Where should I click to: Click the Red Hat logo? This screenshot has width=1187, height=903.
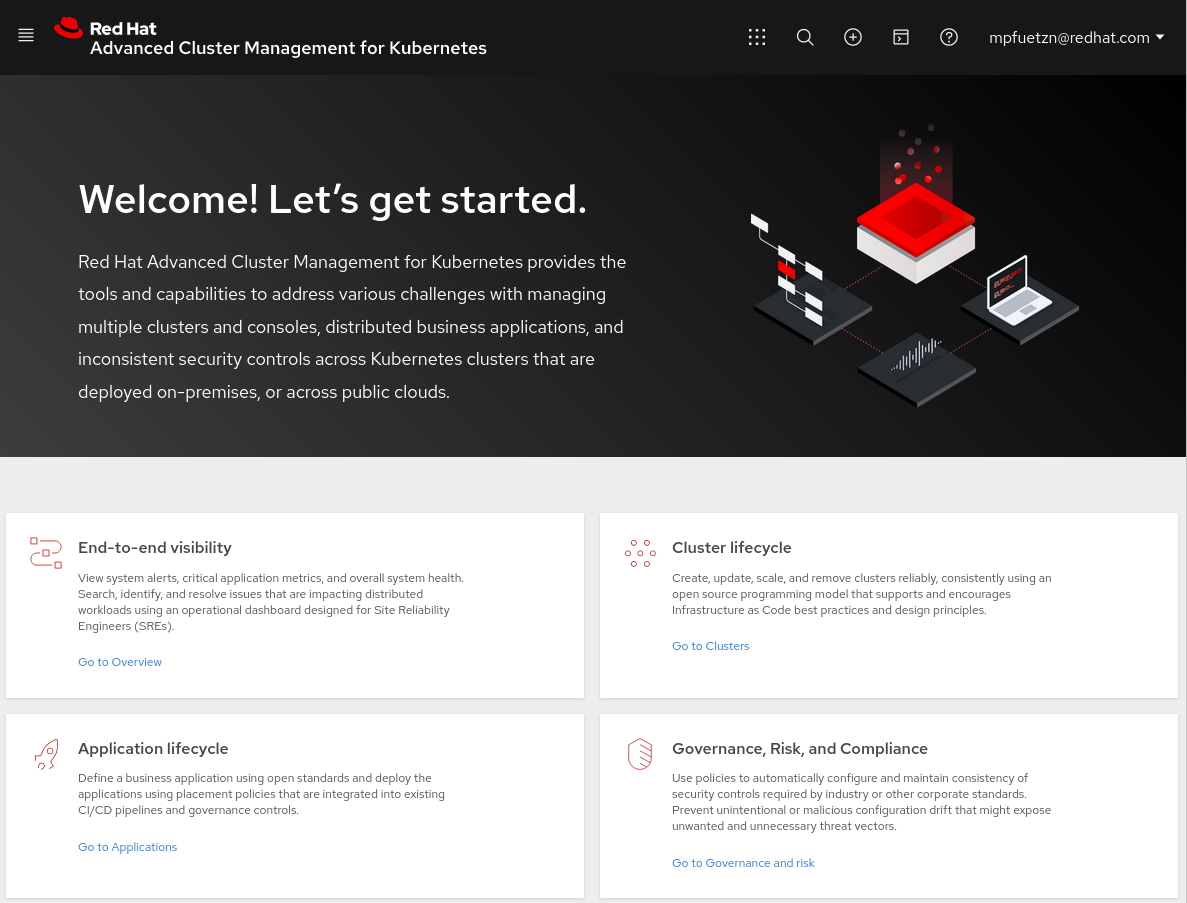(69, 28)
